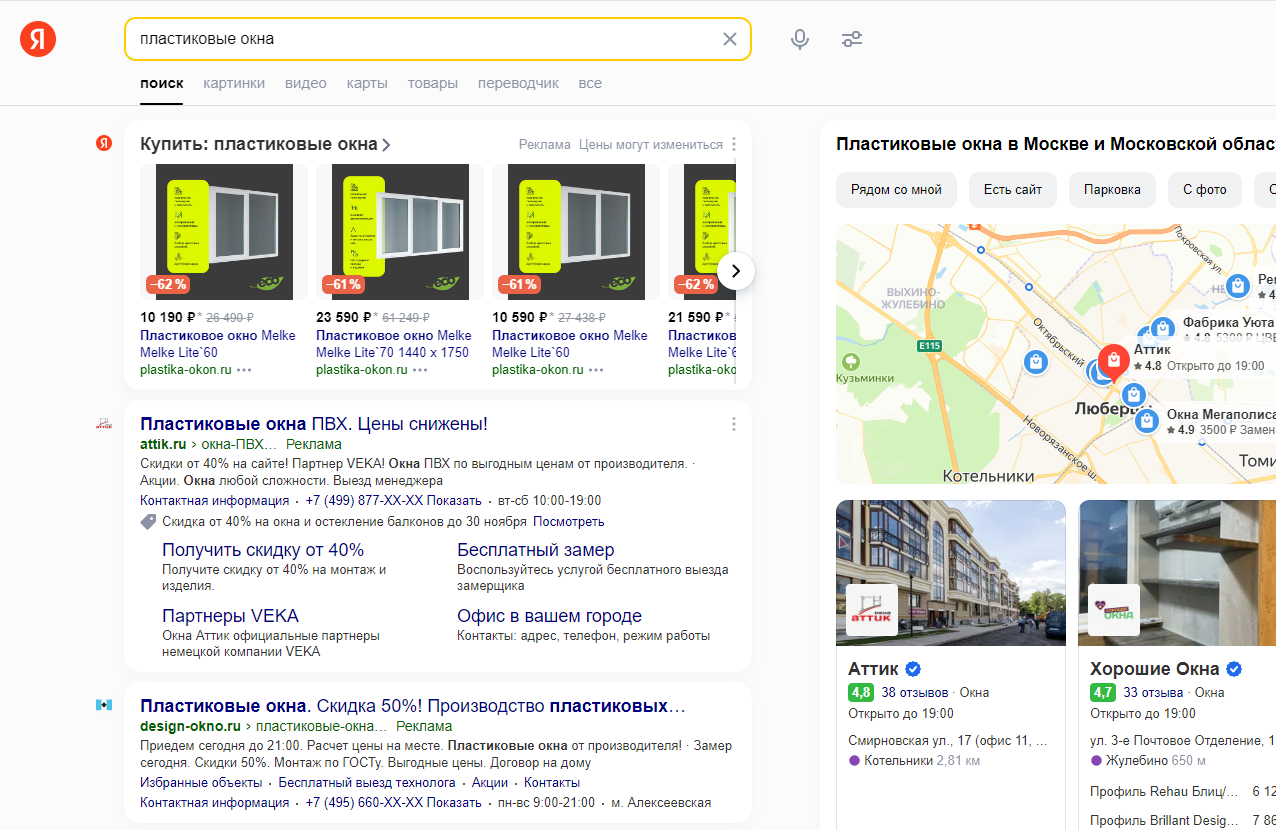Click the Yandex logo icon

tap(38, 39)
